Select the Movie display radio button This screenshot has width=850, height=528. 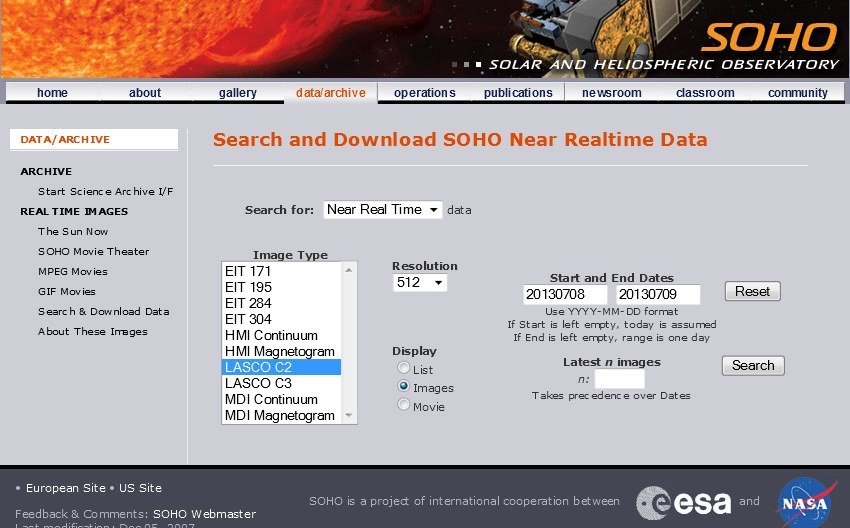pyautogui.click(x=403, y=405)
